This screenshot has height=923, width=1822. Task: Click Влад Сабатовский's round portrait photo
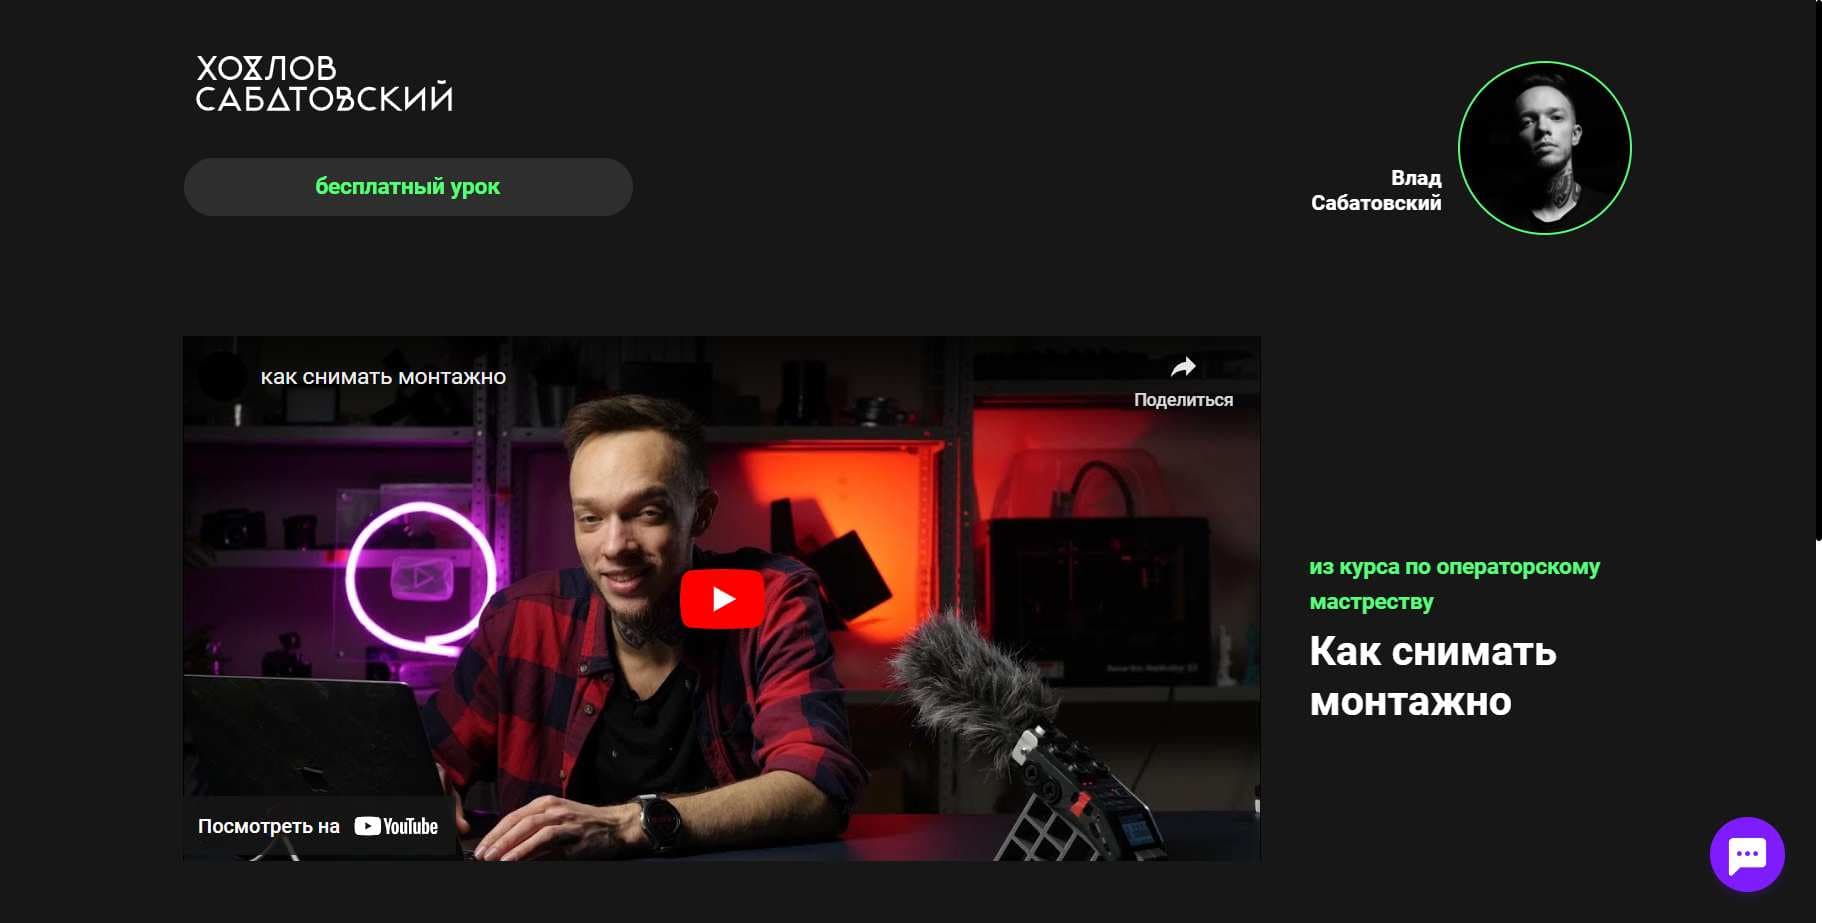[x=1544, y=148]
